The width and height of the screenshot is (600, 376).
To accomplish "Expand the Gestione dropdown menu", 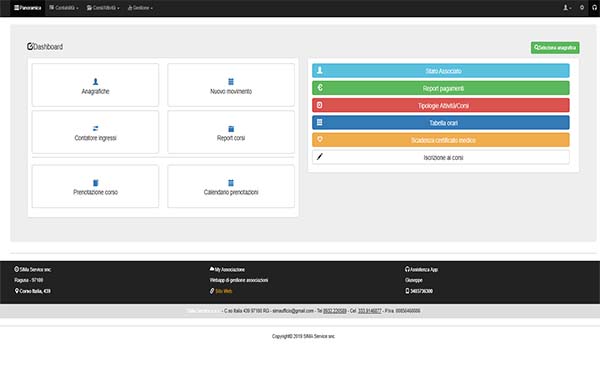I will pyautogui.click(x=140, y=8).
